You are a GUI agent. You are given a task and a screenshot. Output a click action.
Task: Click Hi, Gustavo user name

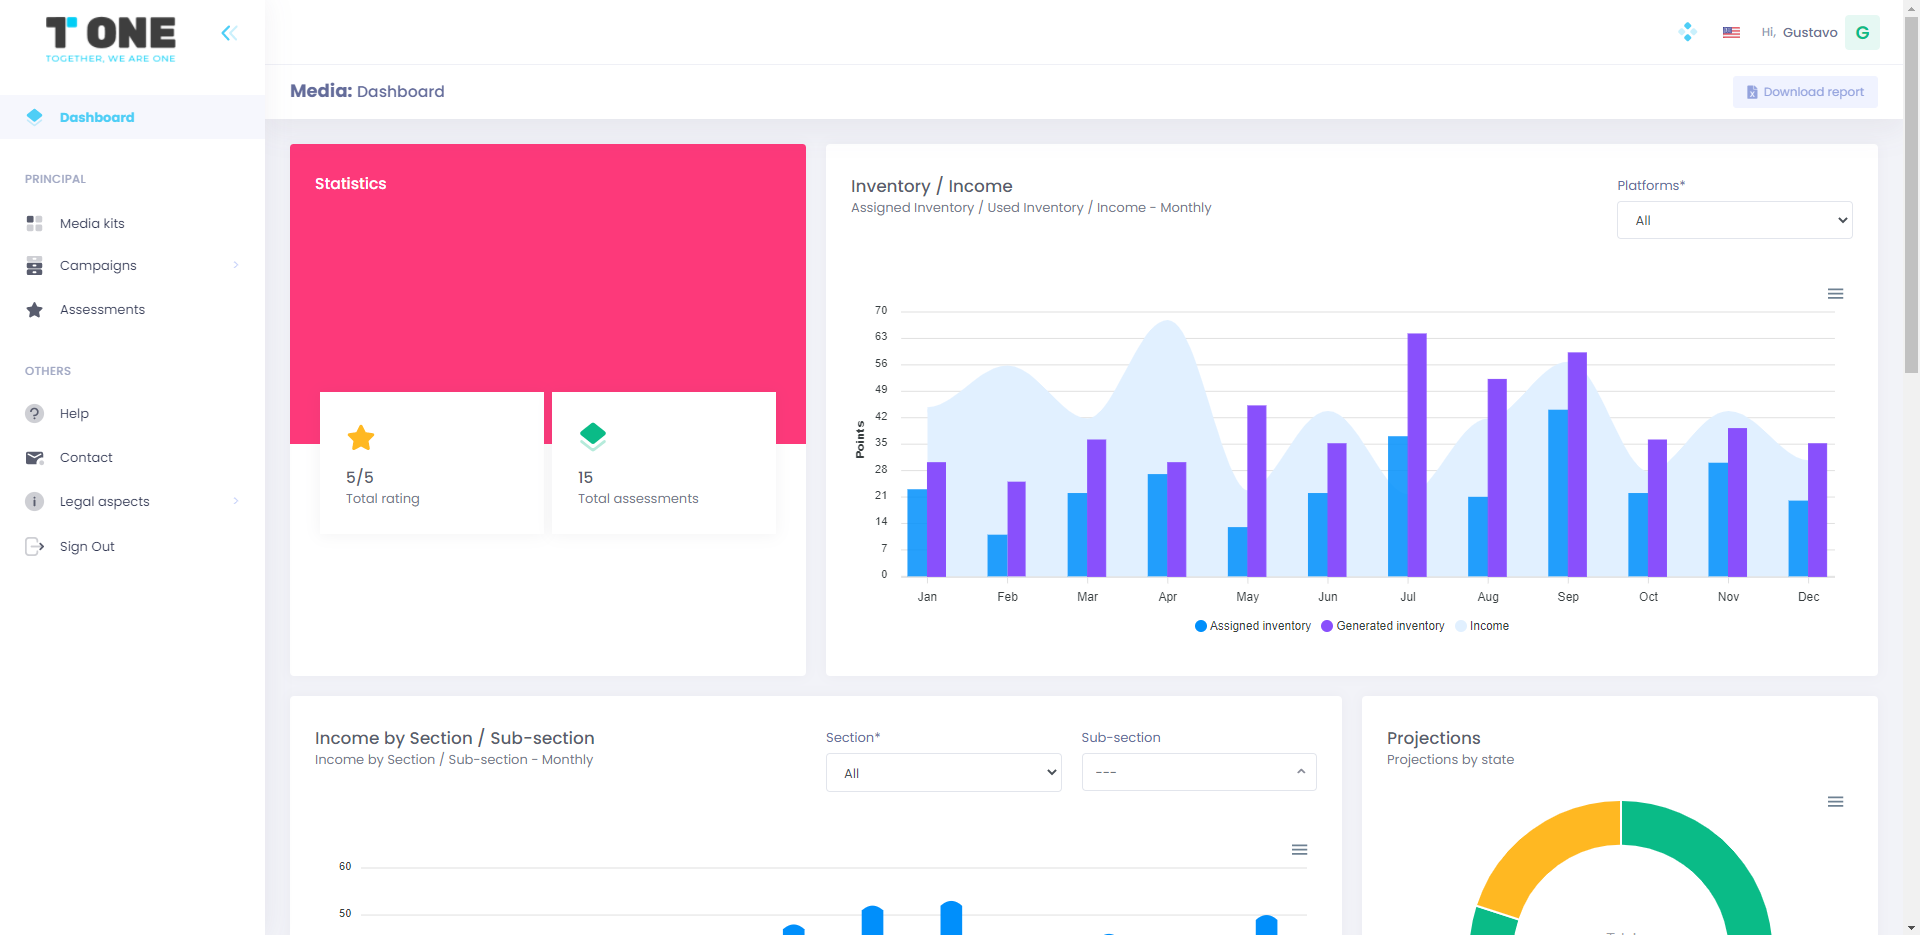1799,33
